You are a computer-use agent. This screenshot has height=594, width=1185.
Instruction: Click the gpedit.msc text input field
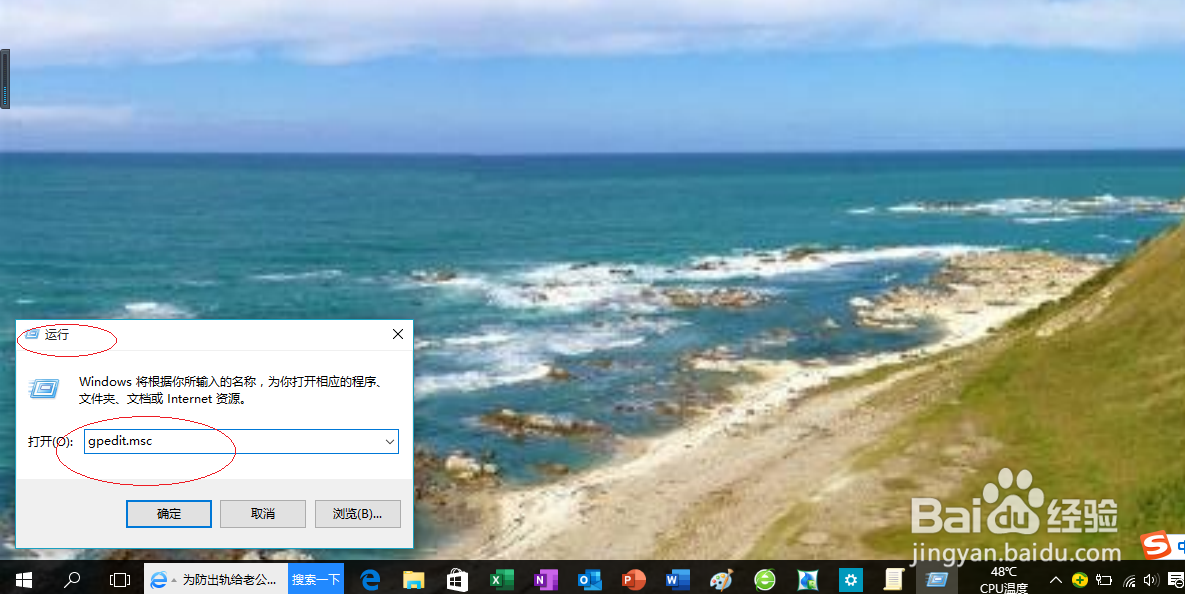coord(240,441)
